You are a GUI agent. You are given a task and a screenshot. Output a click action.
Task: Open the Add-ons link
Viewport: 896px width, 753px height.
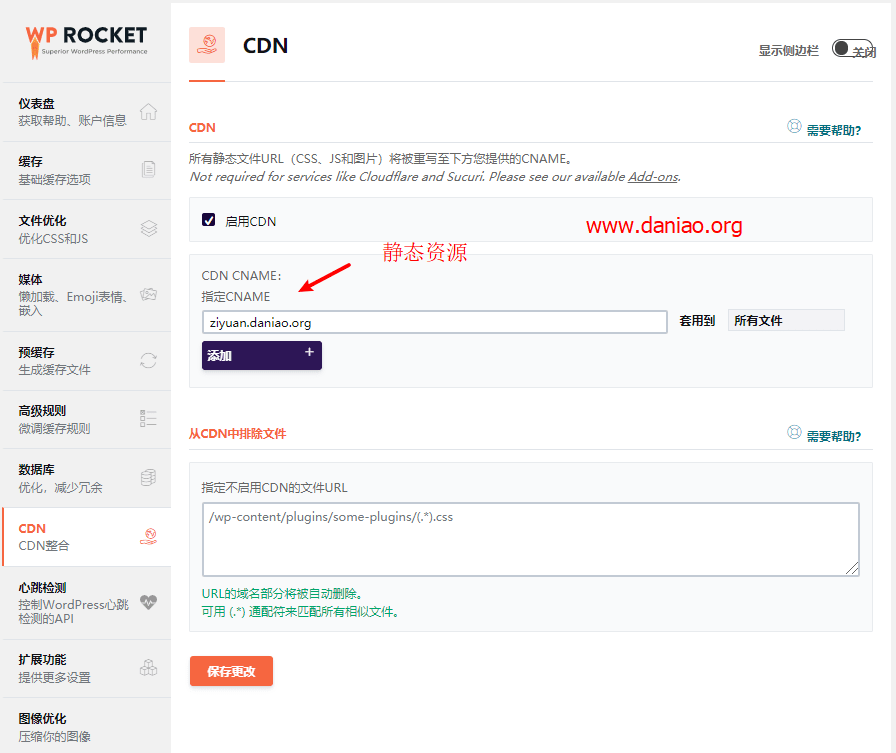click(653, 177)
